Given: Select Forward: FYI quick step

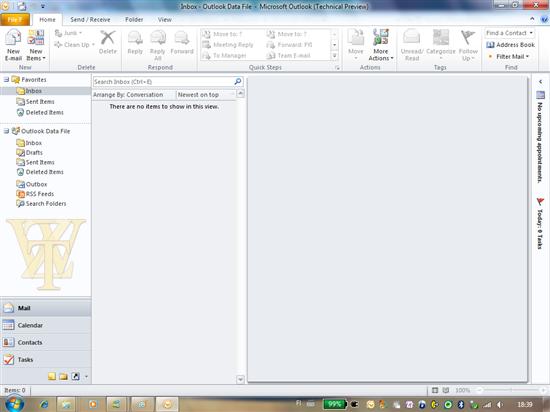Looking at the screenshot, I should [x=290, y=45].
